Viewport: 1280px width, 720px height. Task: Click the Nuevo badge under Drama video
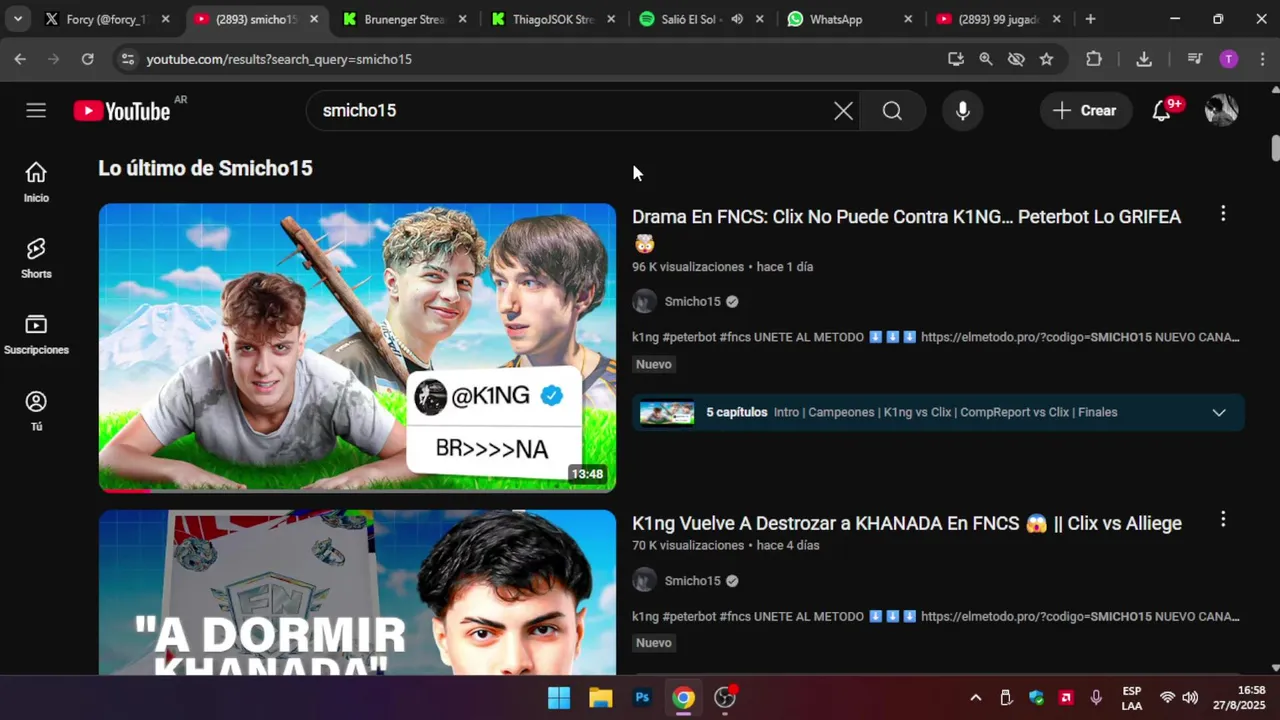coord(654,364)
